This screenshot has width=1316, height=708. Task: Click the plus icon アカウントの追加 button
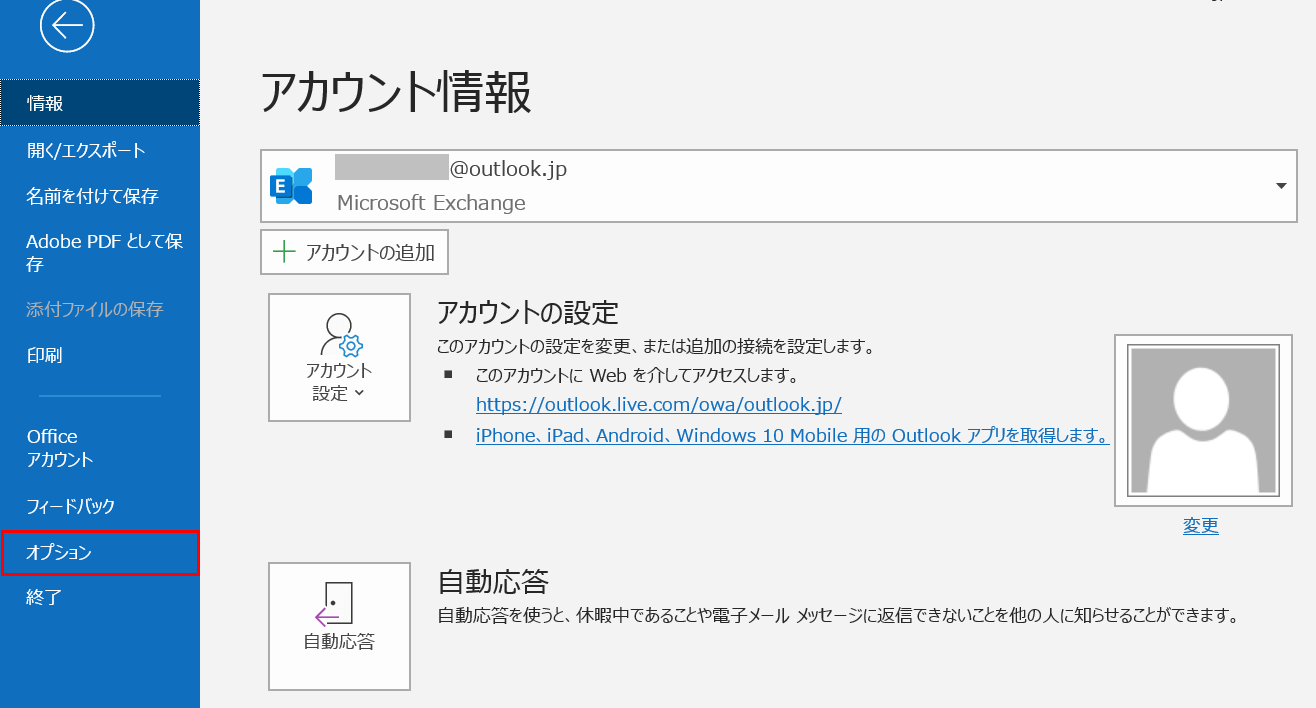click(x=355, y=252)
